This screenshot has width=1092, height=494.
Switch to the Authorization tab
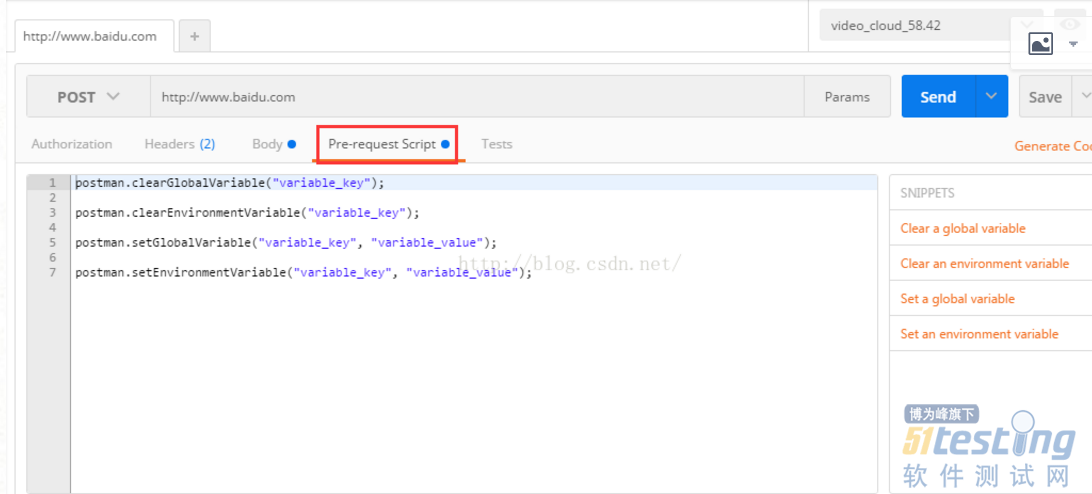point(72,144)
